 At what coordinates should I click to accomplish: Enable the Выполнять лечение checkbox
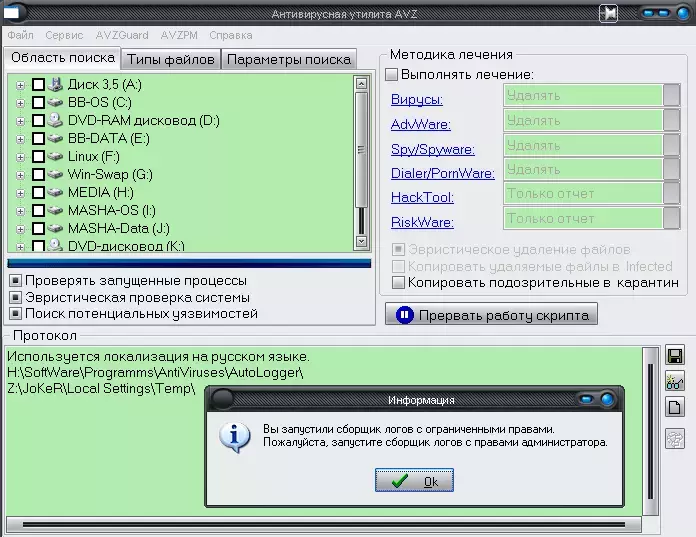pyautogui.click(x=391, y=74)
